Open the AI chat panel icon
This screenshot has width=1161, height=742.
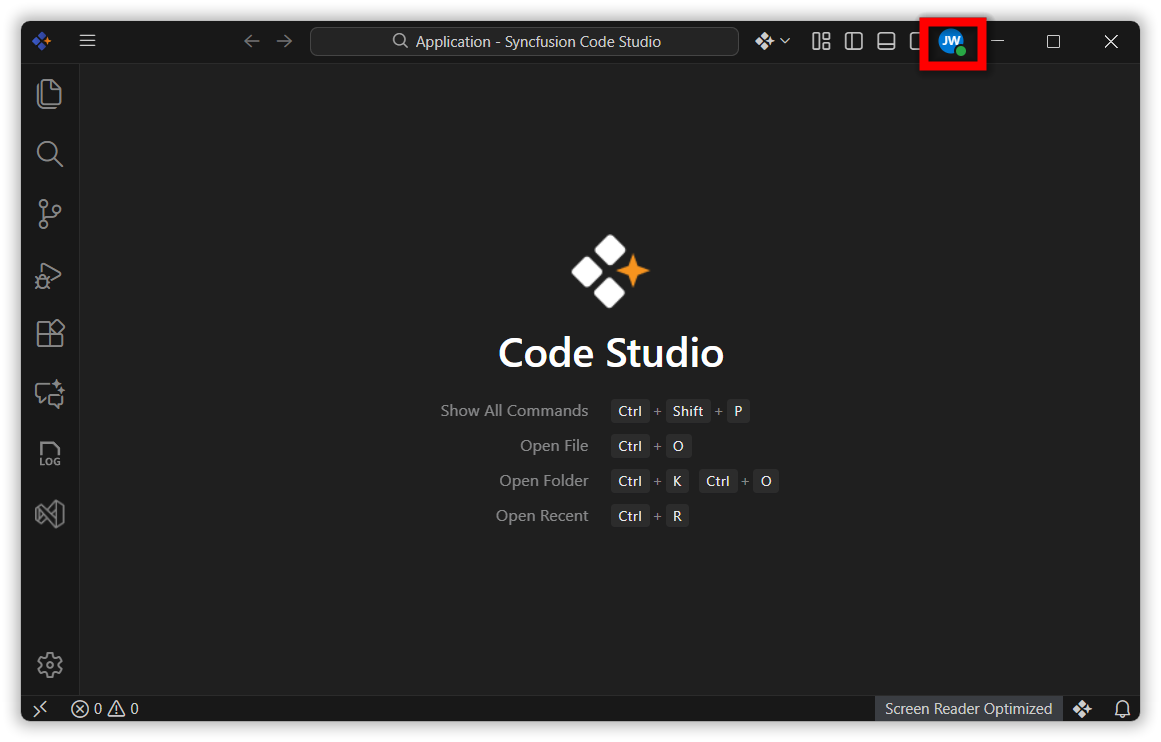pyautogui.click(x=49, y=394)
